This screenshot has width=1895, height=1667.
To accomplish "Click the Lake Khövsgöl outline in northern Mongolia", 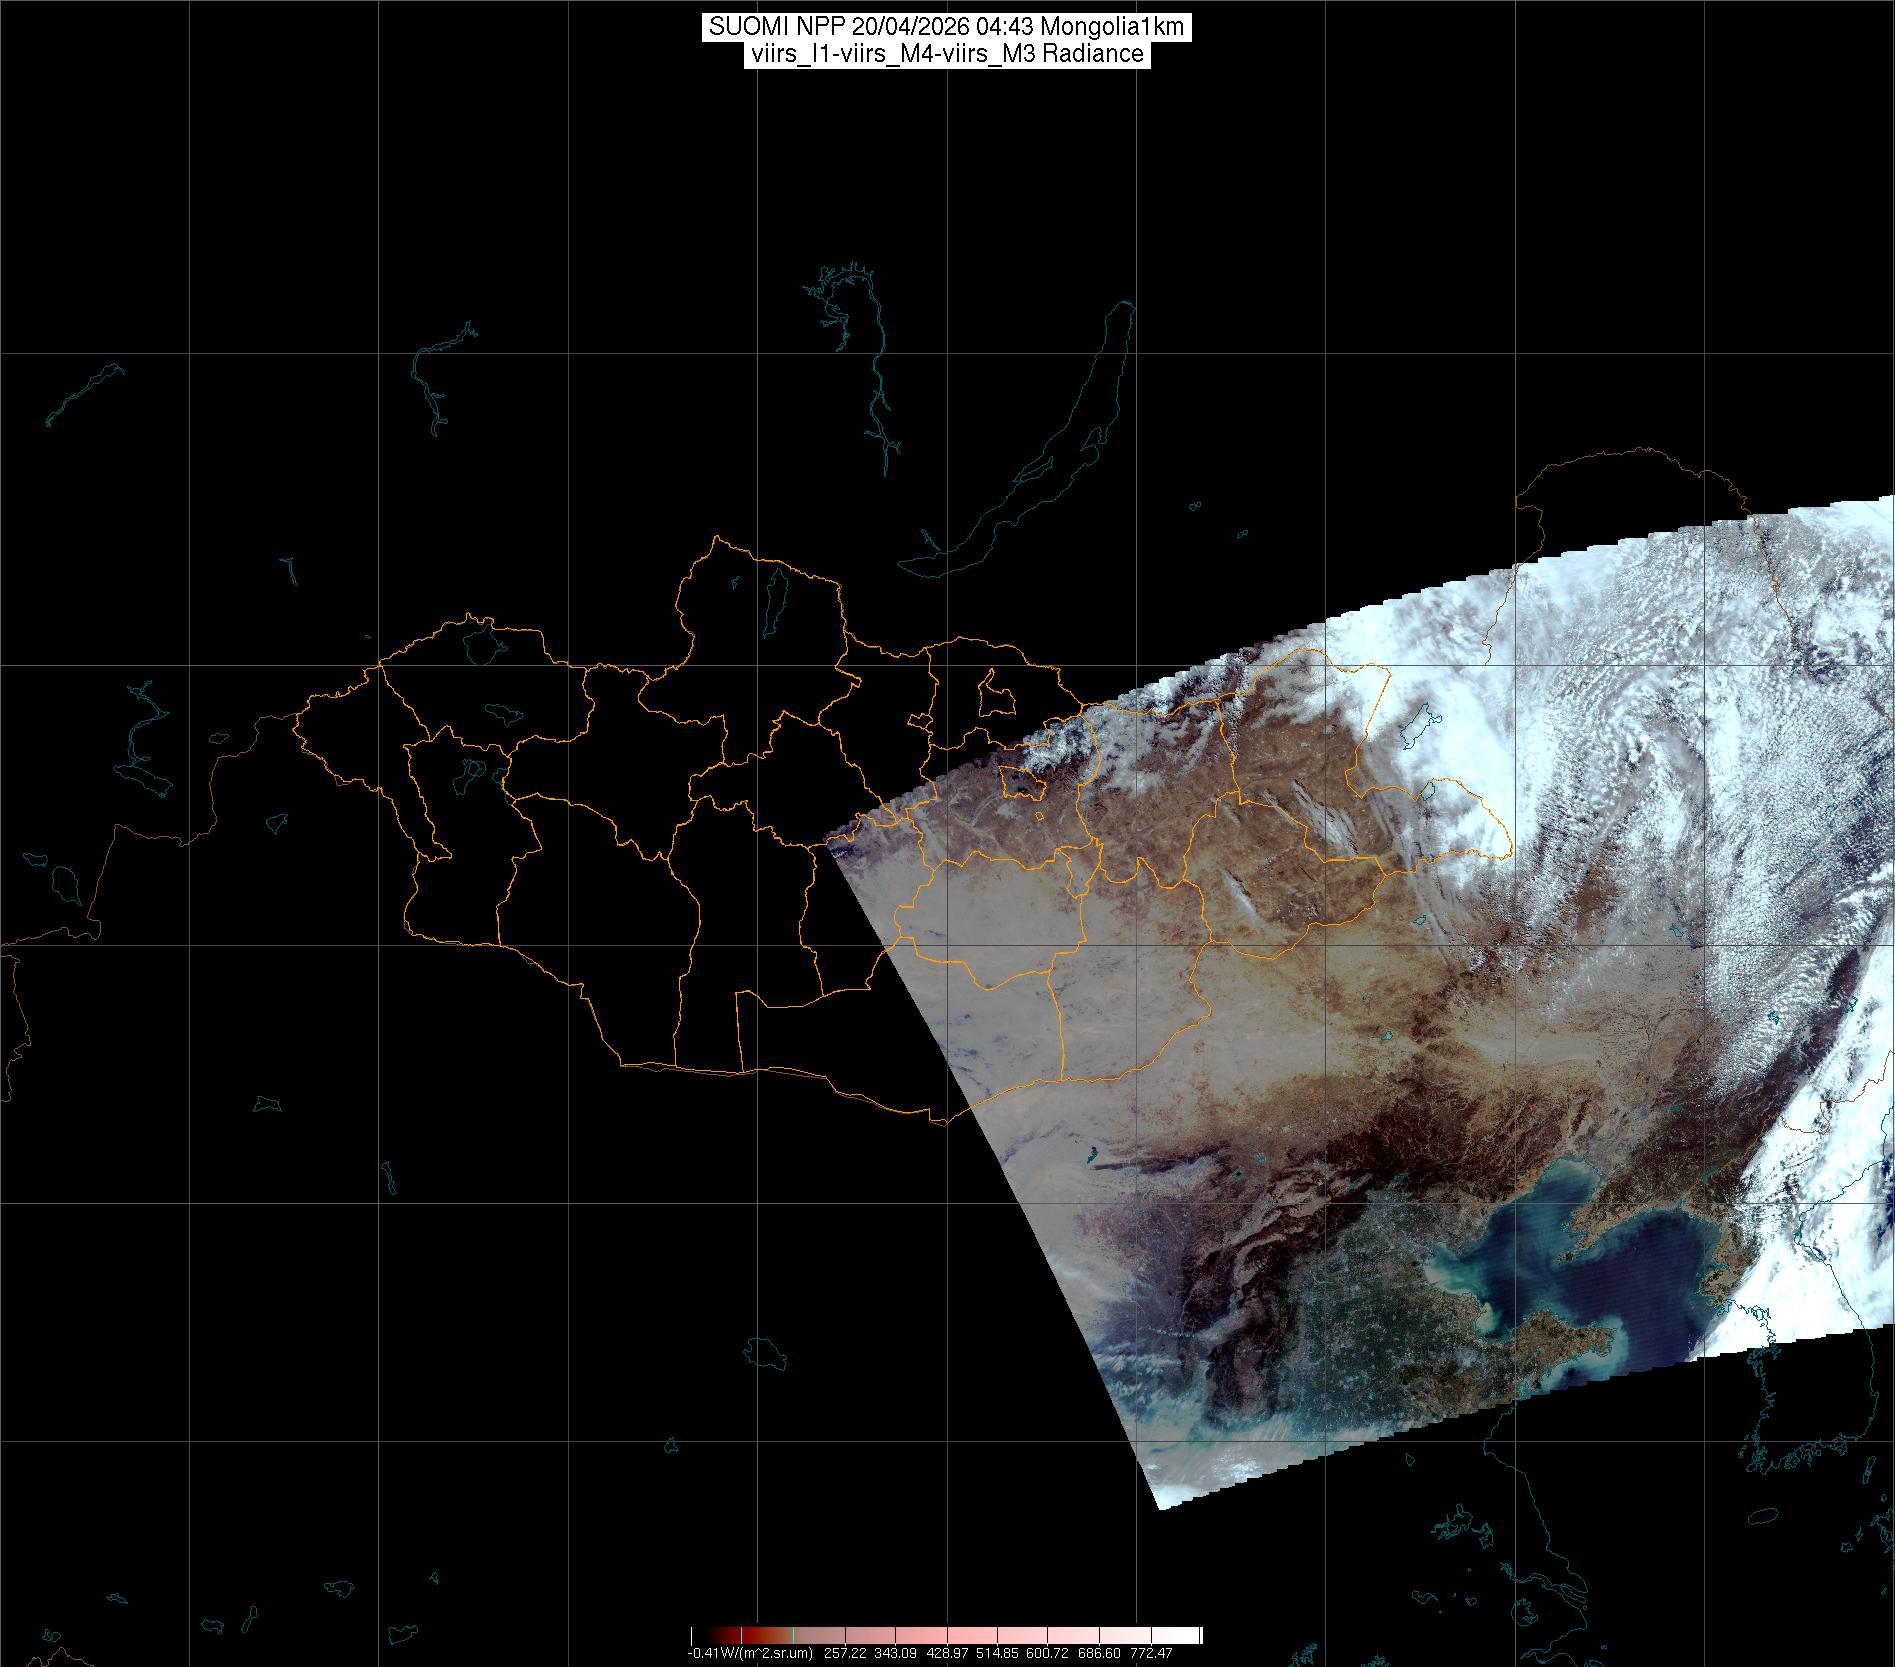I will click(x=775, y=600).
